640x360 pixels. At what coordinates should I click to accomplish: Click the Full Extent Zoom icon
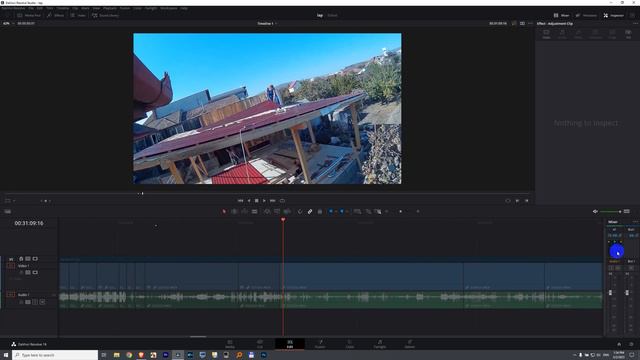pos(358,211)
